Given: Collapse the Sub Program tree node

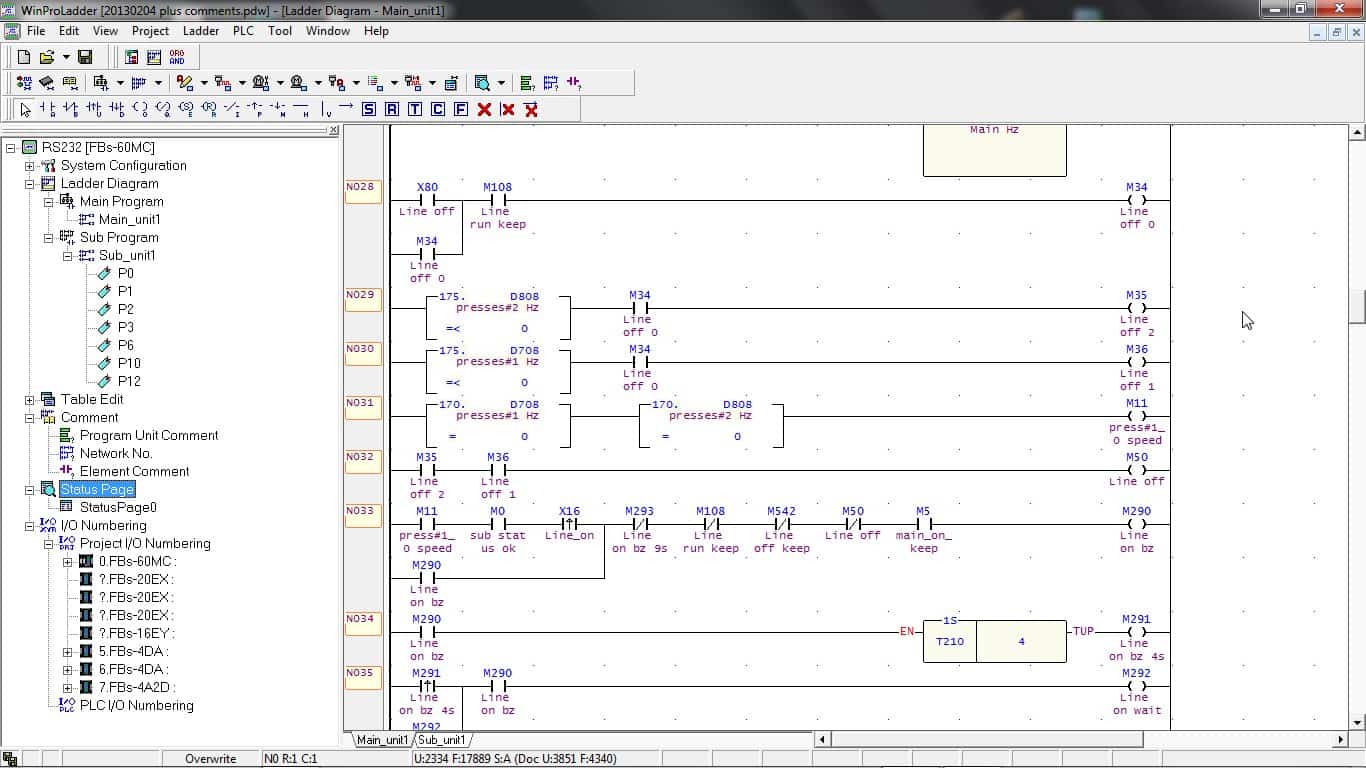Looking at the screenshot, I should (48, 238).
